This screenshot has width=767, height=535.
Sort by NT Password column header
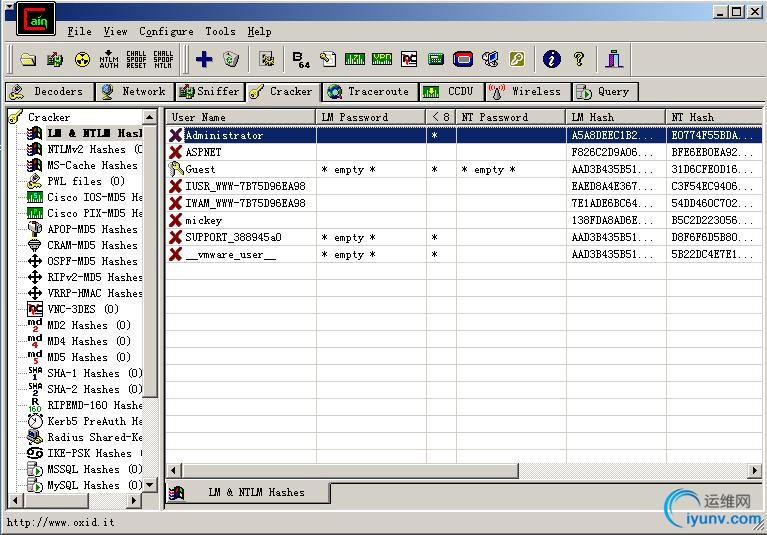pyautogui.click(x=511, y=117)
